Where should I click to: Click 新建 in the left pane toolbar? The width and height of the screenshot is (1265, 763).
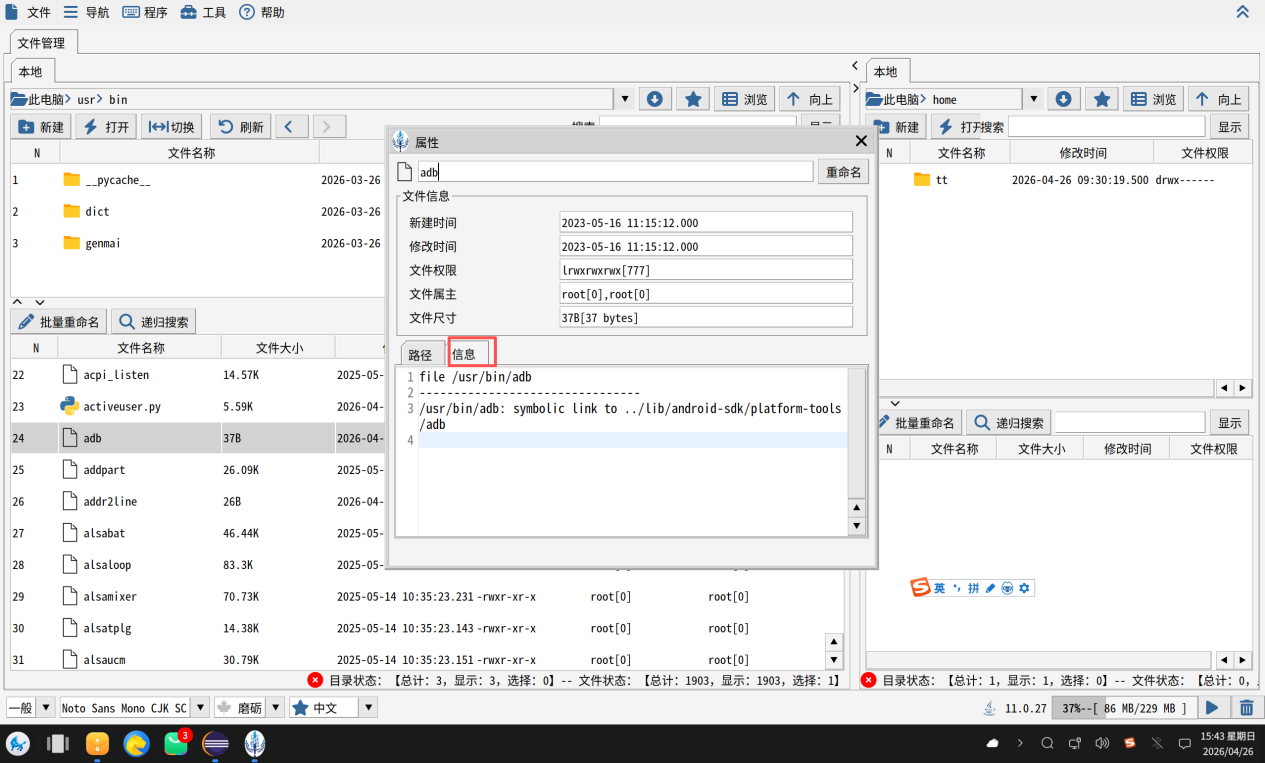point(41,127)
